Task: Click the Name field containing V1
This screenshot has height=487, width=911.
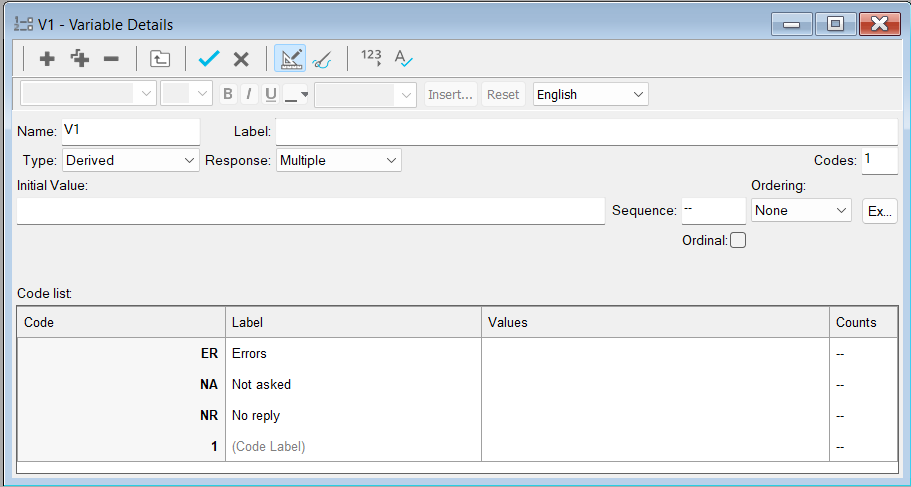Action: tap(131, 131)
